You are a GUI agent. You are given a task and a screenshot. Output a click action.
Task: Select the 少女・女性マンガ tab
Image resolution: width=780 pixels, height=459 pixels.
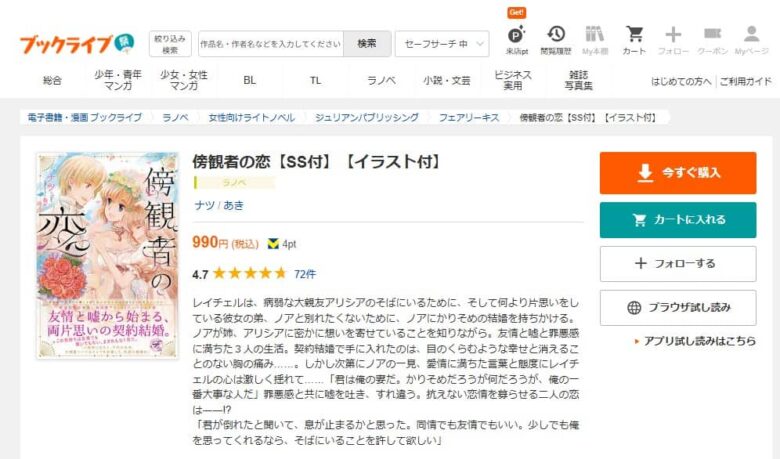(184, 81)
